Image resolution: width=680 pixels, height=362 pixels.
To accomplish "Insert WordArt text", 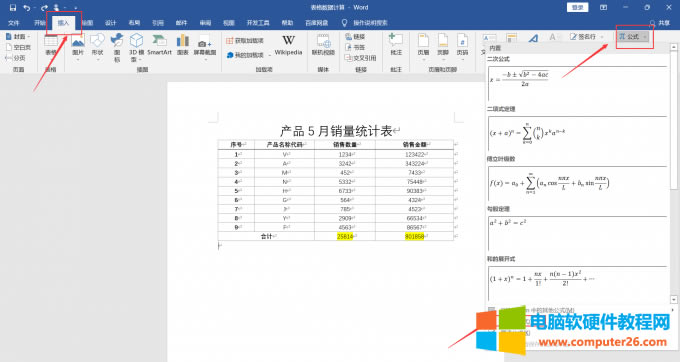I will (533, 38).
